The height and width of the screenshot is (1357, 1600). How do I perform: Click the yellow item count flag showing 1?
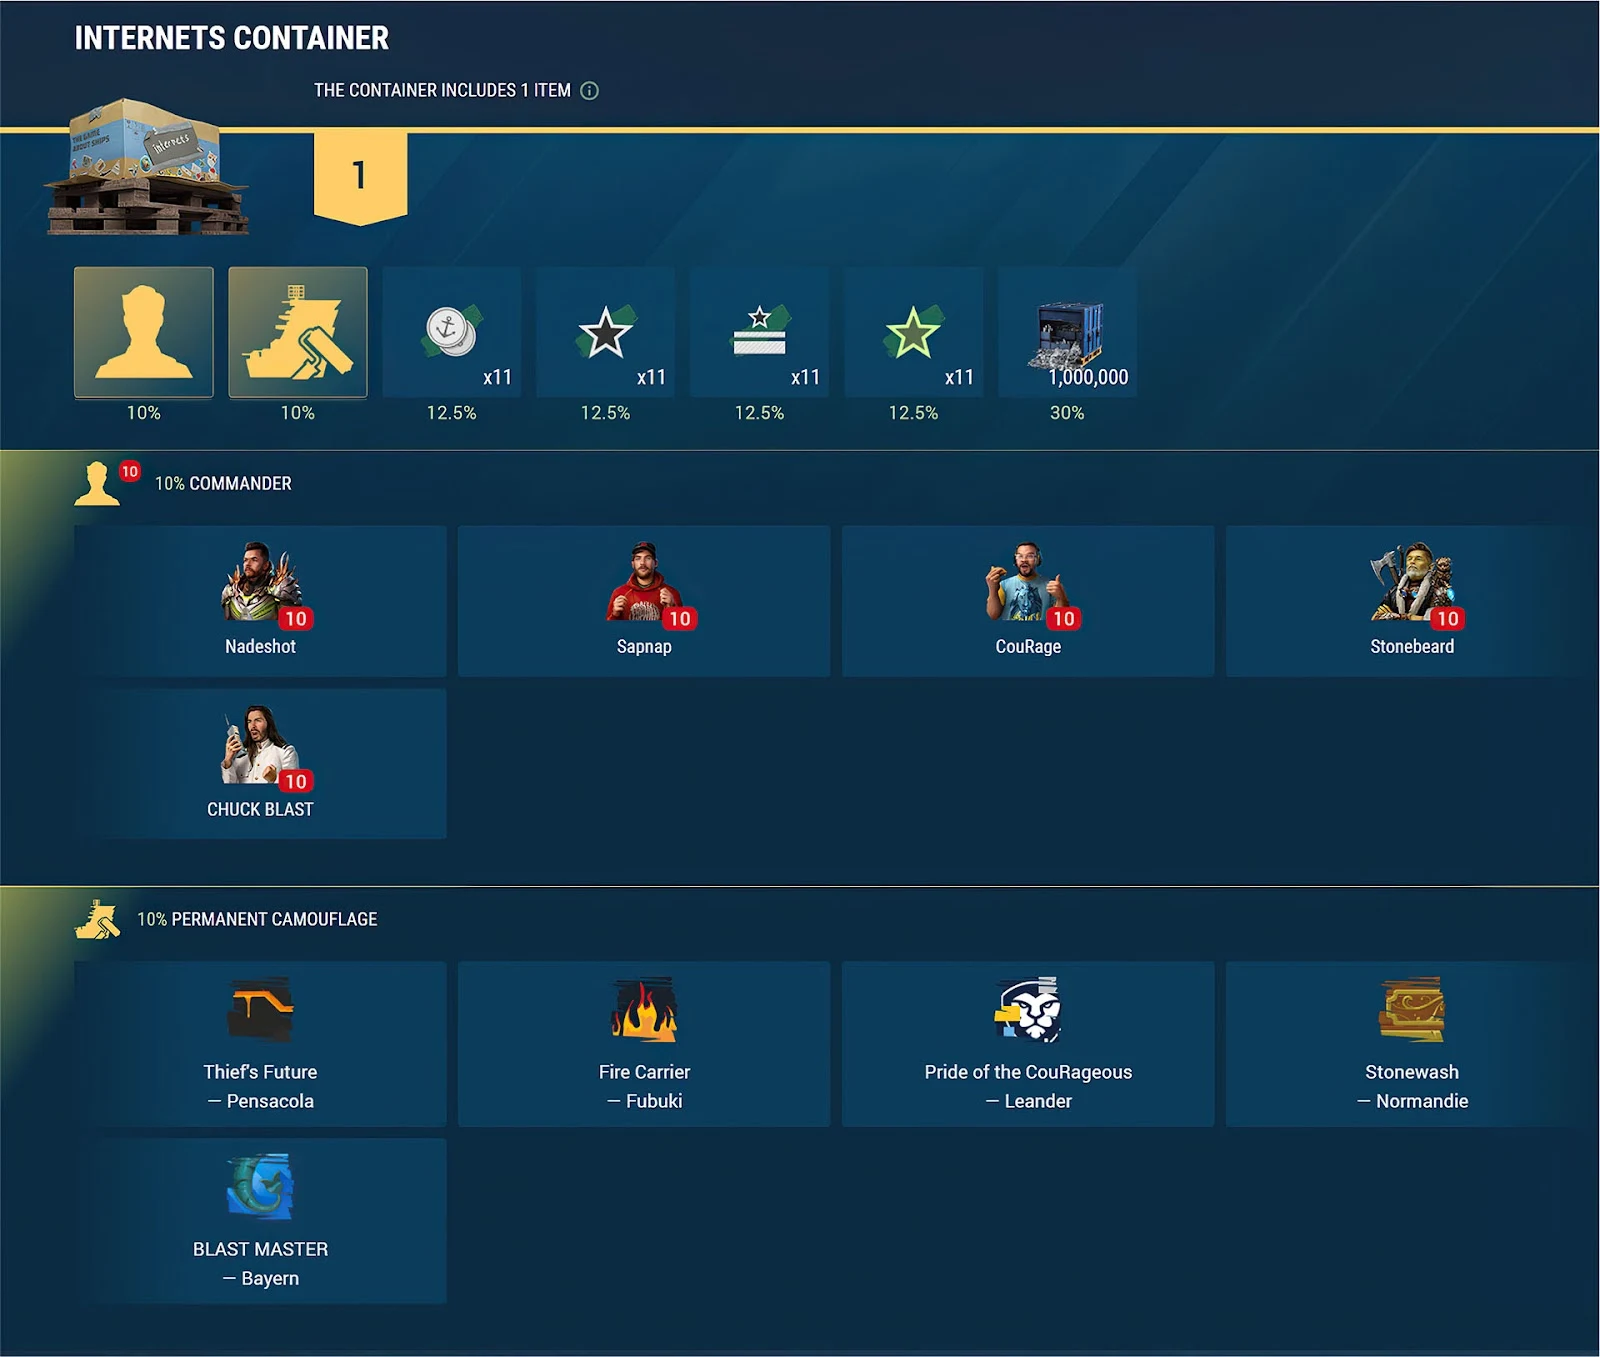pos(360,178)
